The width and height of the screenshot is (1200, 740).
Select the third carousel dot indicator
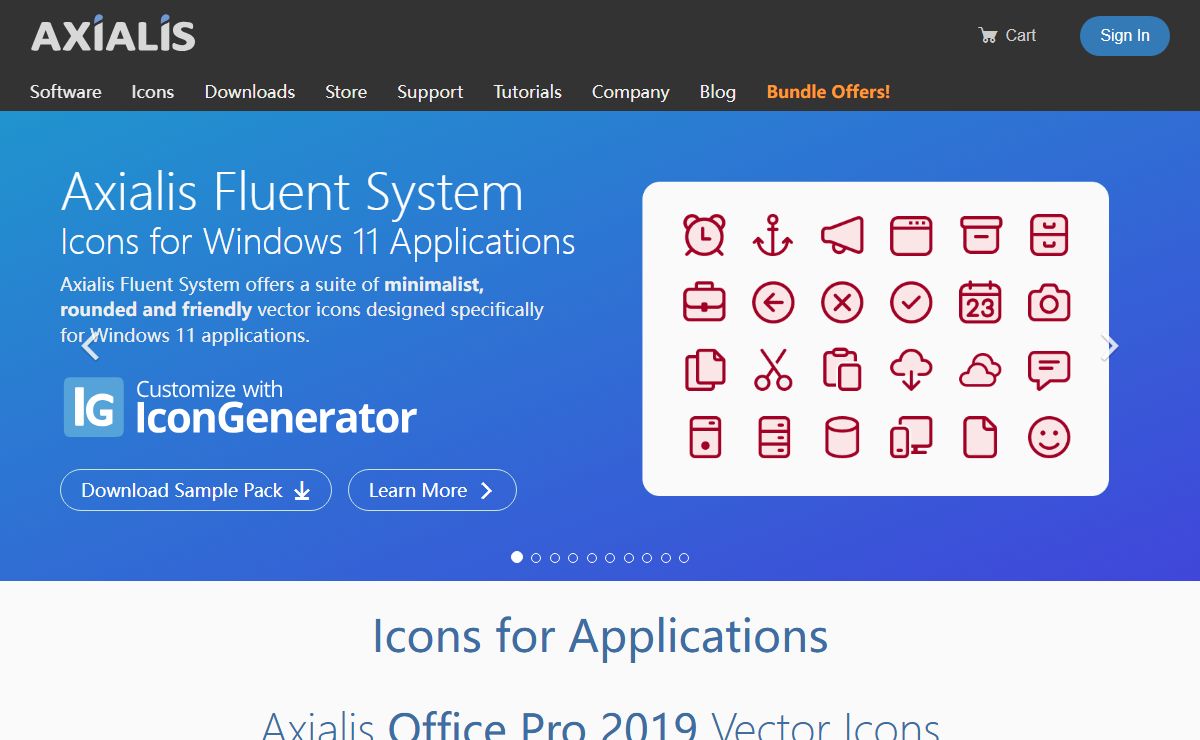[x=554, y=558]
